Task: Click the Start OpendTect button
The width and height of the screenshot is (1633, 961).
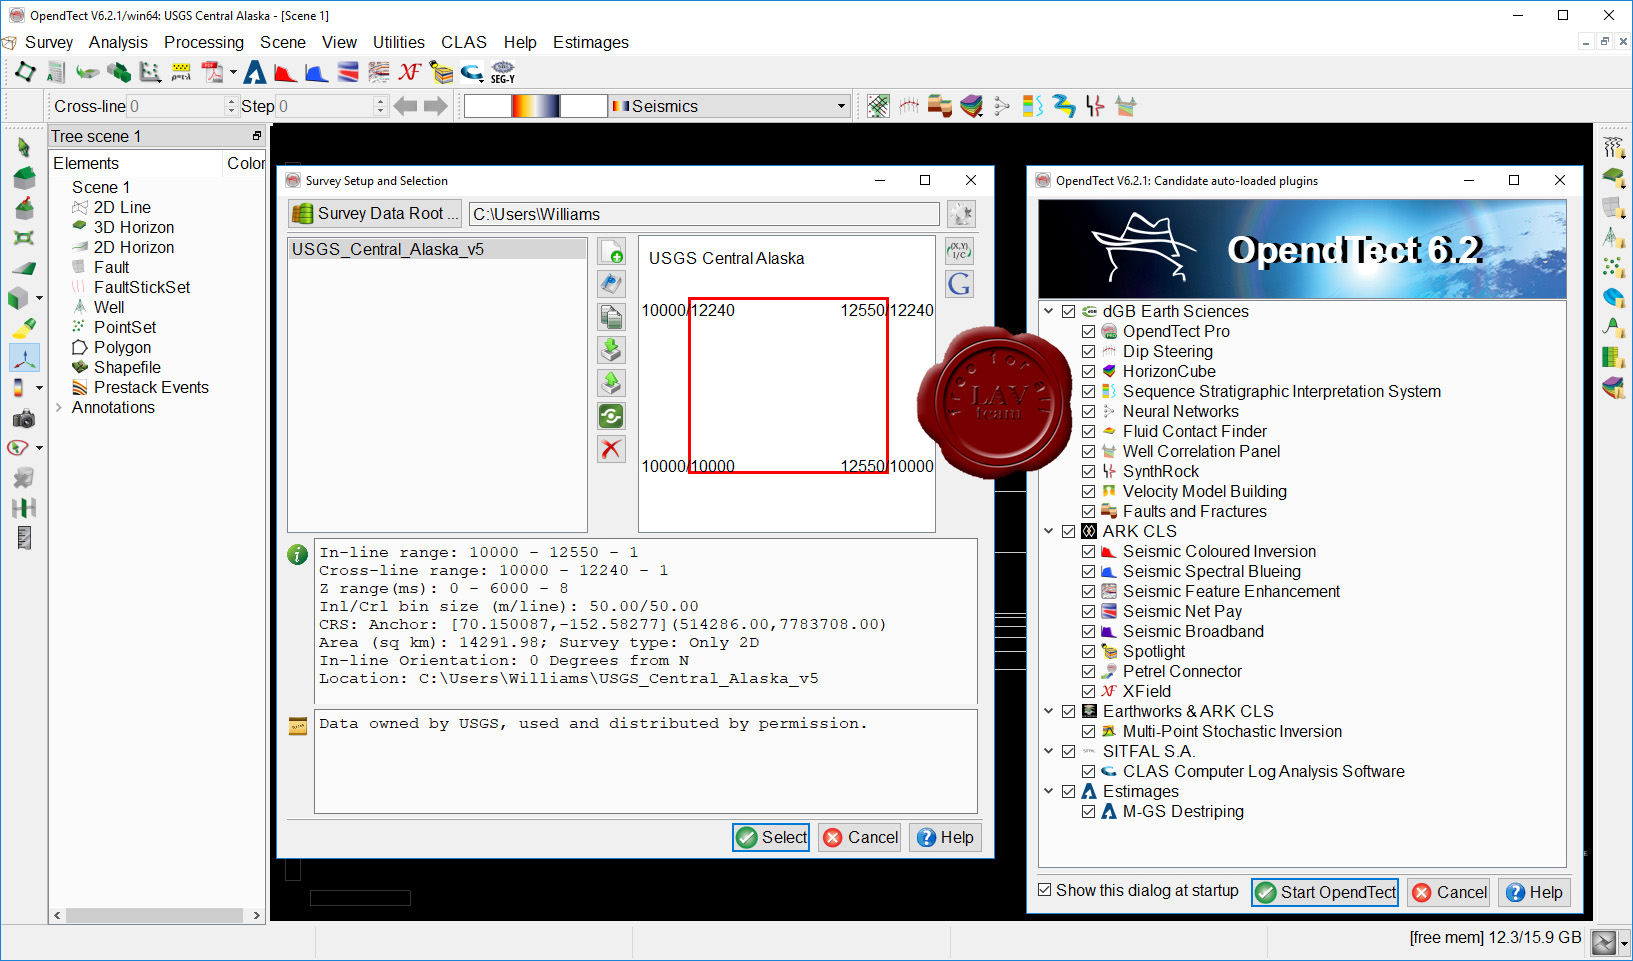Action: (1326, 892)
